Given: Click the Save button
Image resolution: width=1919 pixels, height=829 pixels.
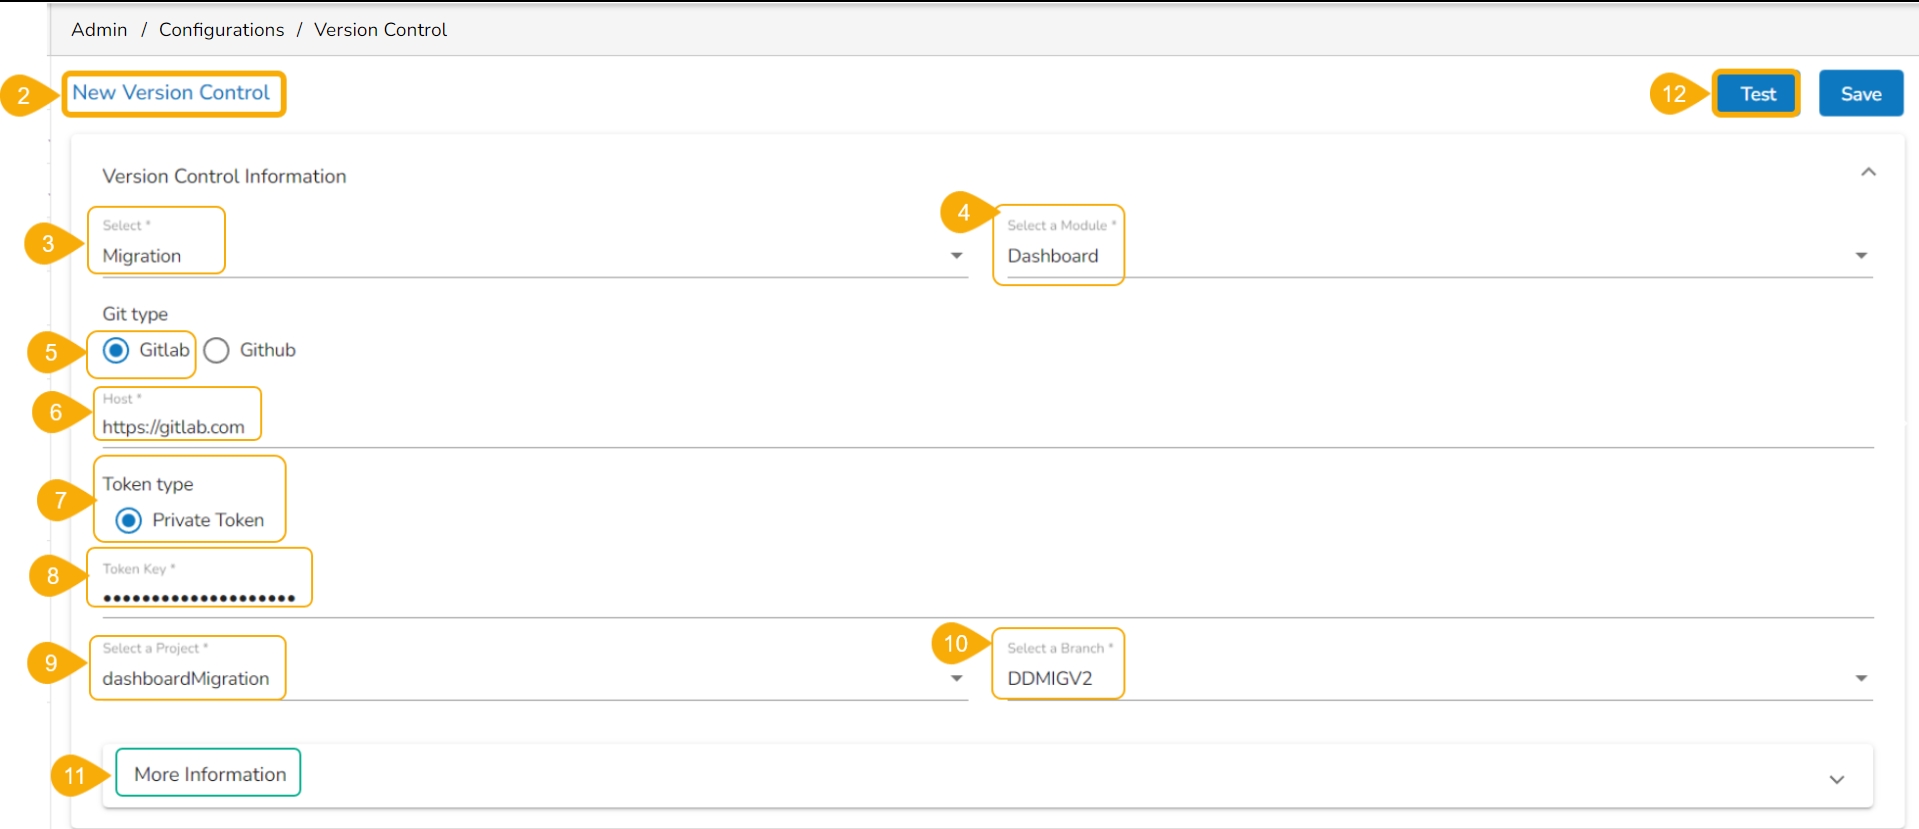Looking at the screenshot, I should click(1860, 94).
